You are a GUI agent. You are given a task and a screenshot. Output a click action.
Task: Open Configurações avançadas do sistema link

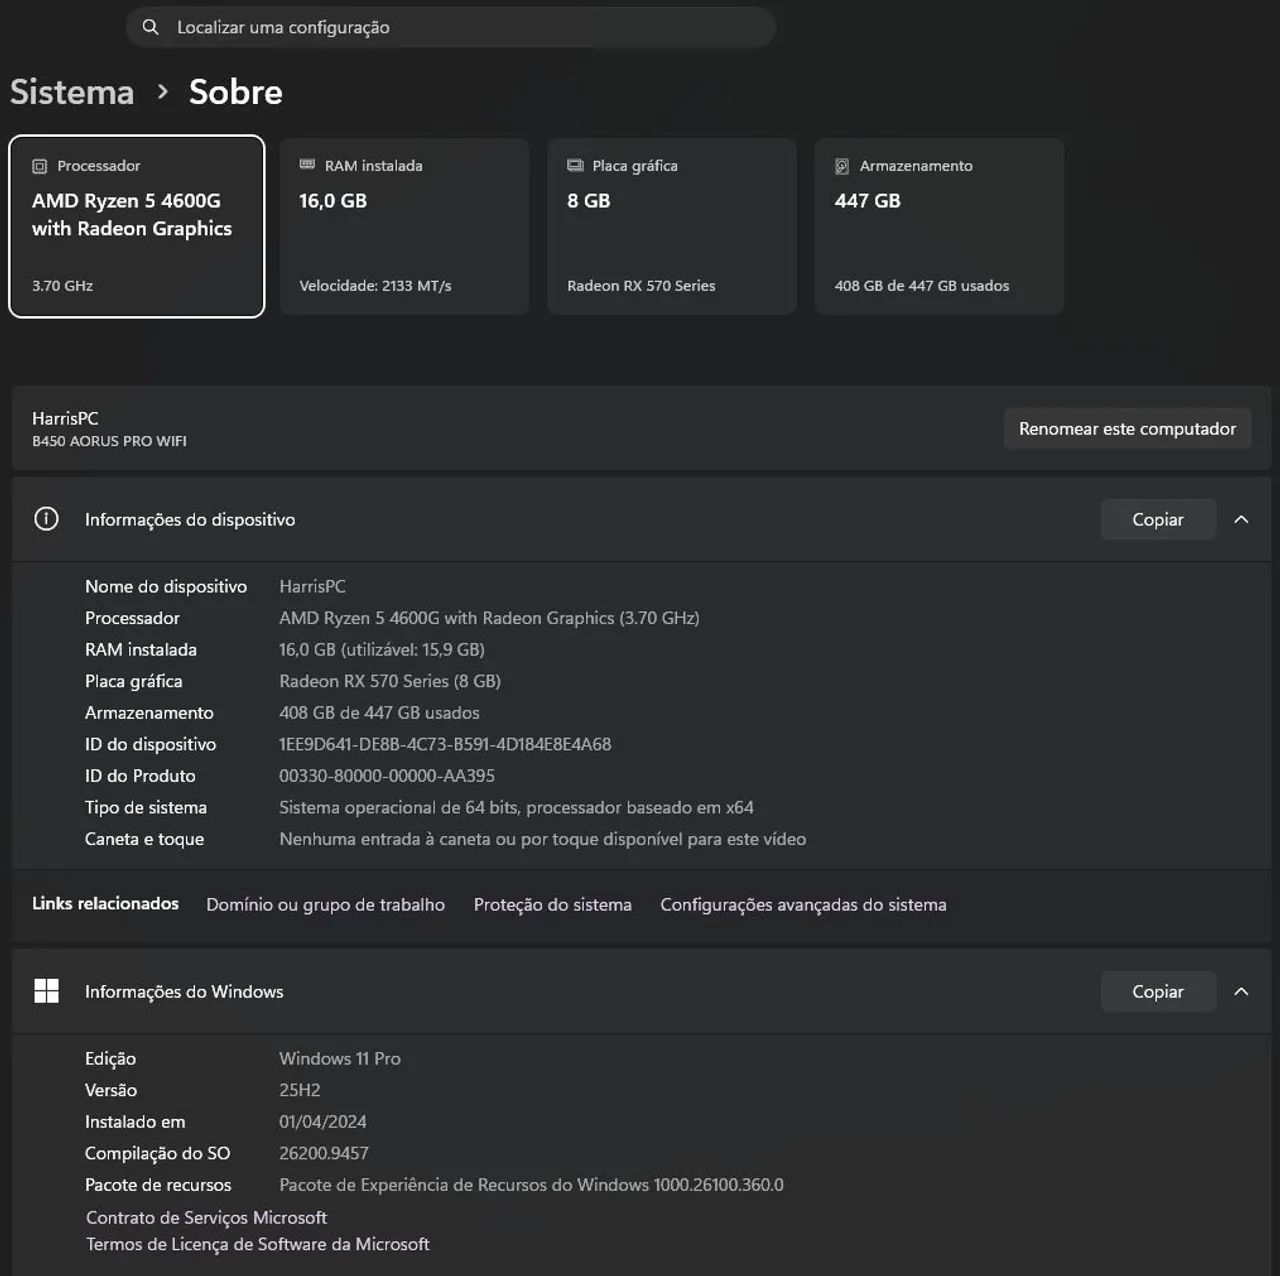(803, 904)
